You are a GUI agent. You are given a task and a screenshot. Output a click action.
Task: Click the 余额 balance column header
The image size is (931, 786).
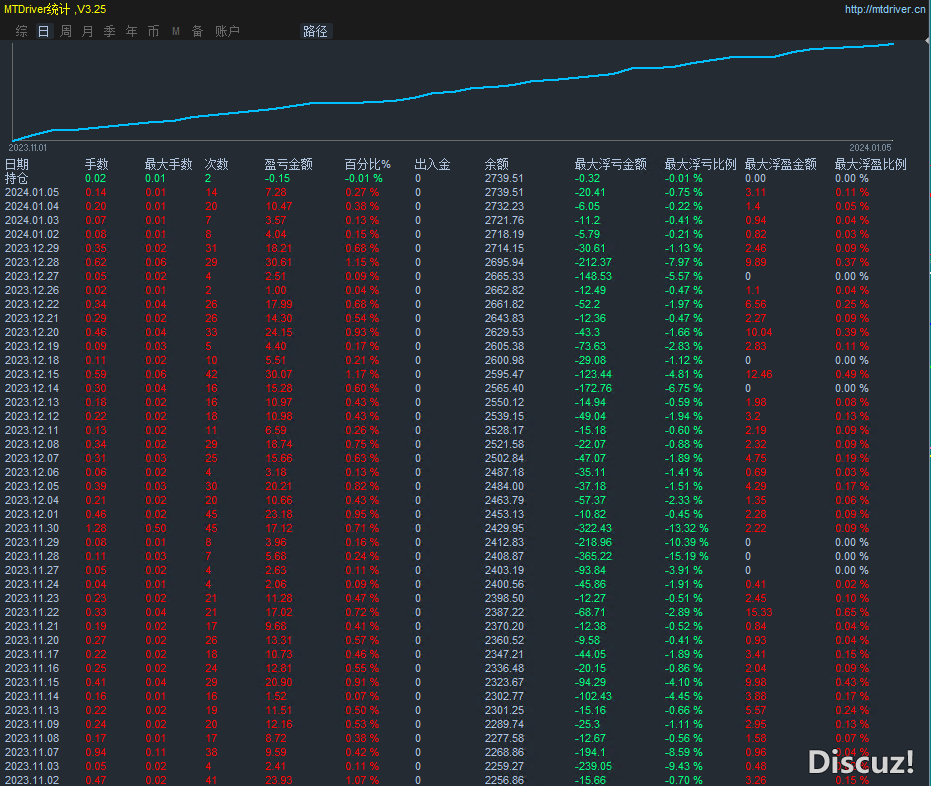tap(497, 164)
